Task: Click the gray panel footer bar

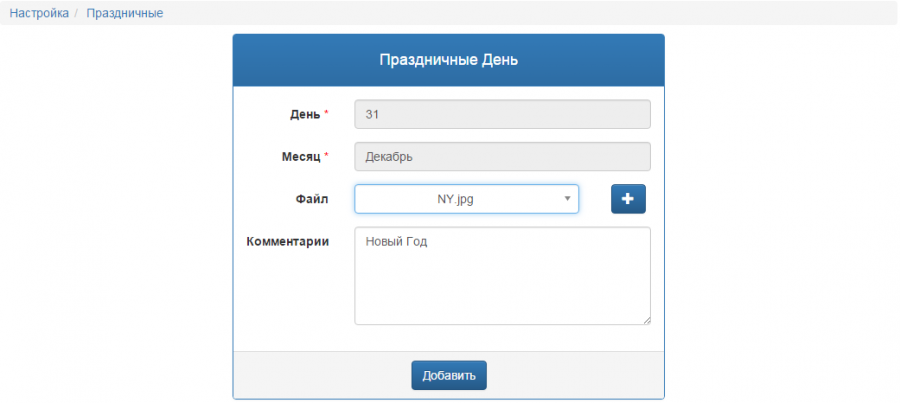Action: coord(448,375)
